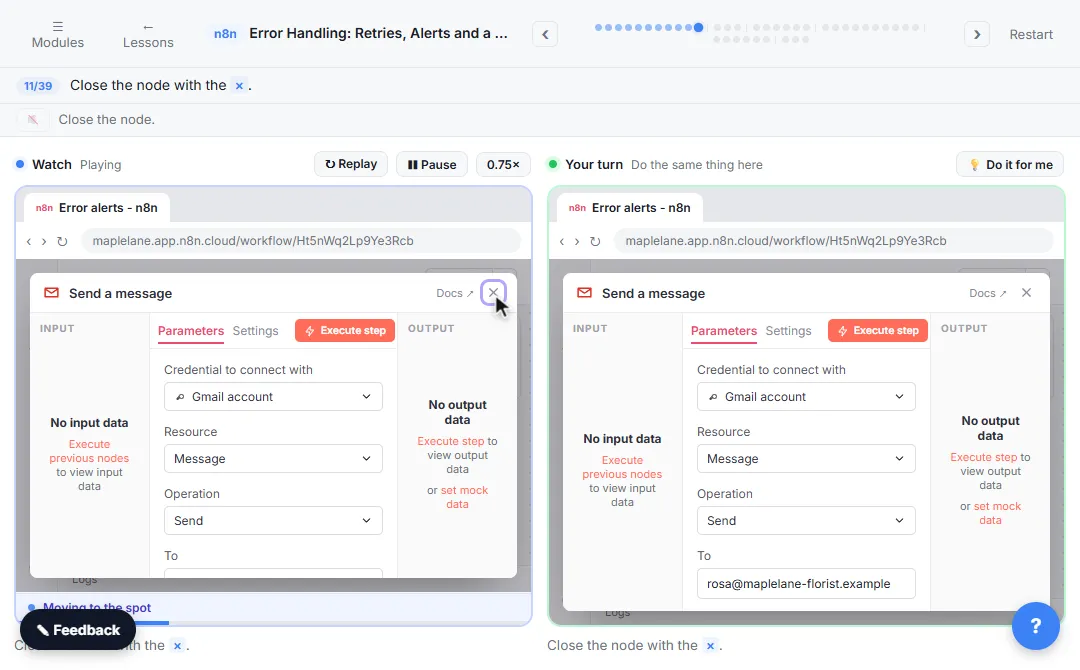This screenshot has width=1080, height=670.
Task: Restart the lesson
Action: (x=1030, y=34)
